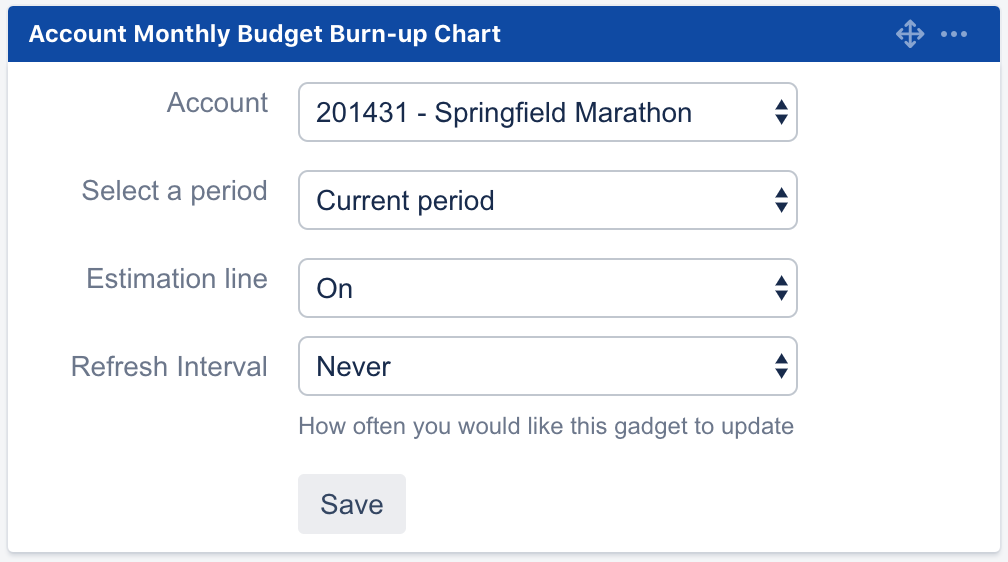Click the 'Refresh Interval' label
Image resolution: width=1008 pixels, height=562 pixels.
click(x=169, y=367)
